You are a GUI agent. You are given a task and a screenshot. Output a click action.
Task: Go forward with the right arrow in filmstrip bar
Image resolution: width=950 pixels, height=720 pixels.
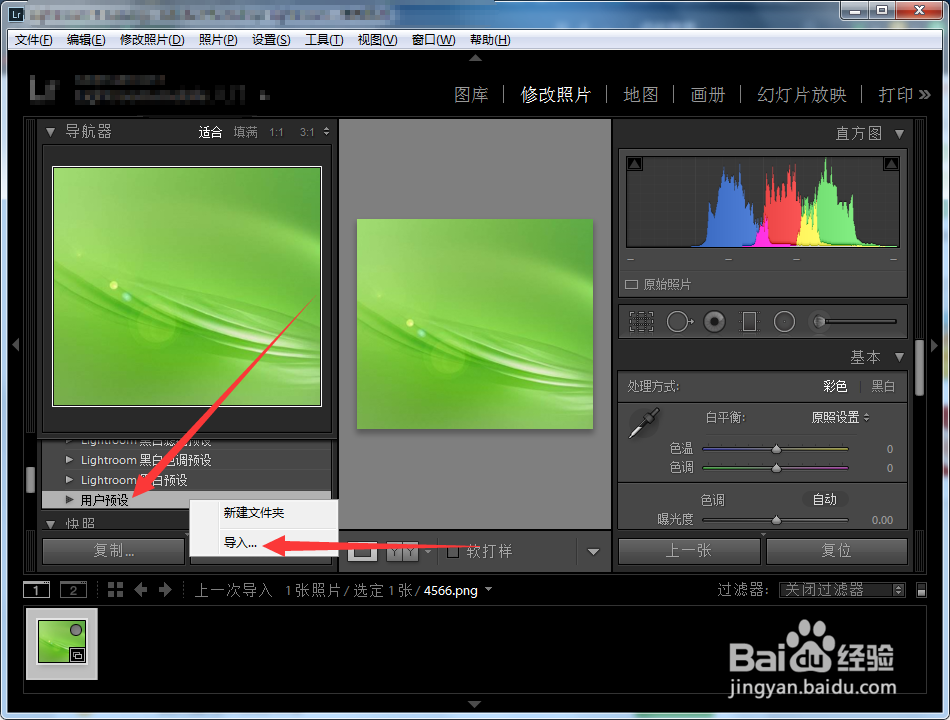click(x=165, y=590)
